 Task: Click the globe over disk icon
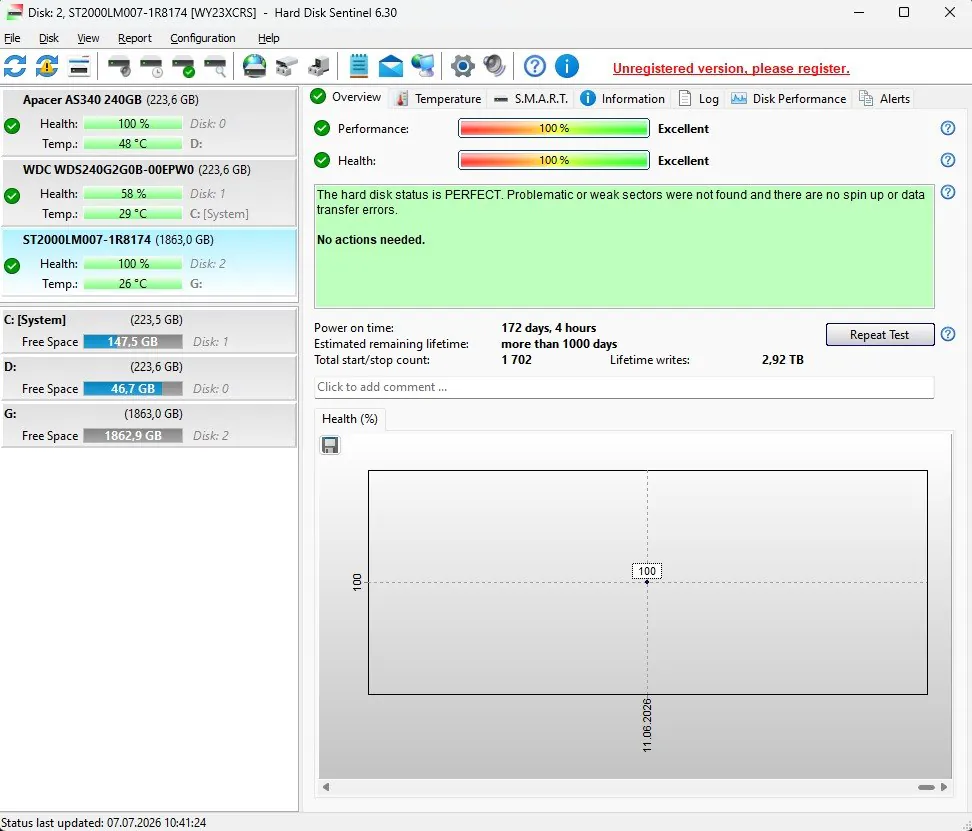pyautogui.click(x=254, y=66)
